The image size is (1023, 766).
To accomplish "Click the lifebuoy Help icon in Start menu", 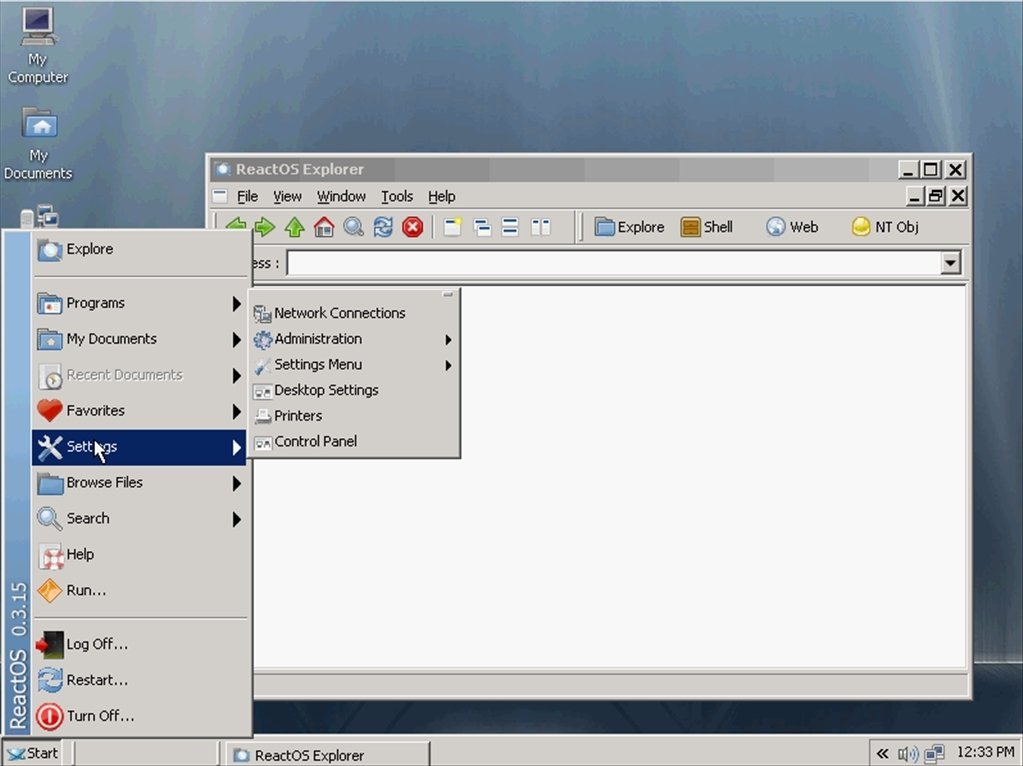I will (x=50, y=555).
